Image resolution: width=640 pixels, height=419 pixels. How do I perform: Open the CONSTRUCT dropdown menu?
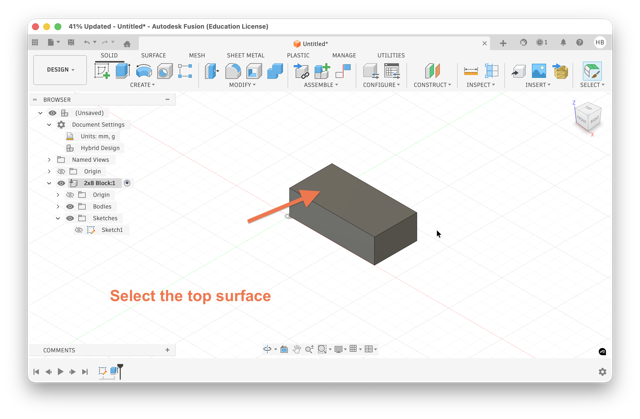coord(432,85)
